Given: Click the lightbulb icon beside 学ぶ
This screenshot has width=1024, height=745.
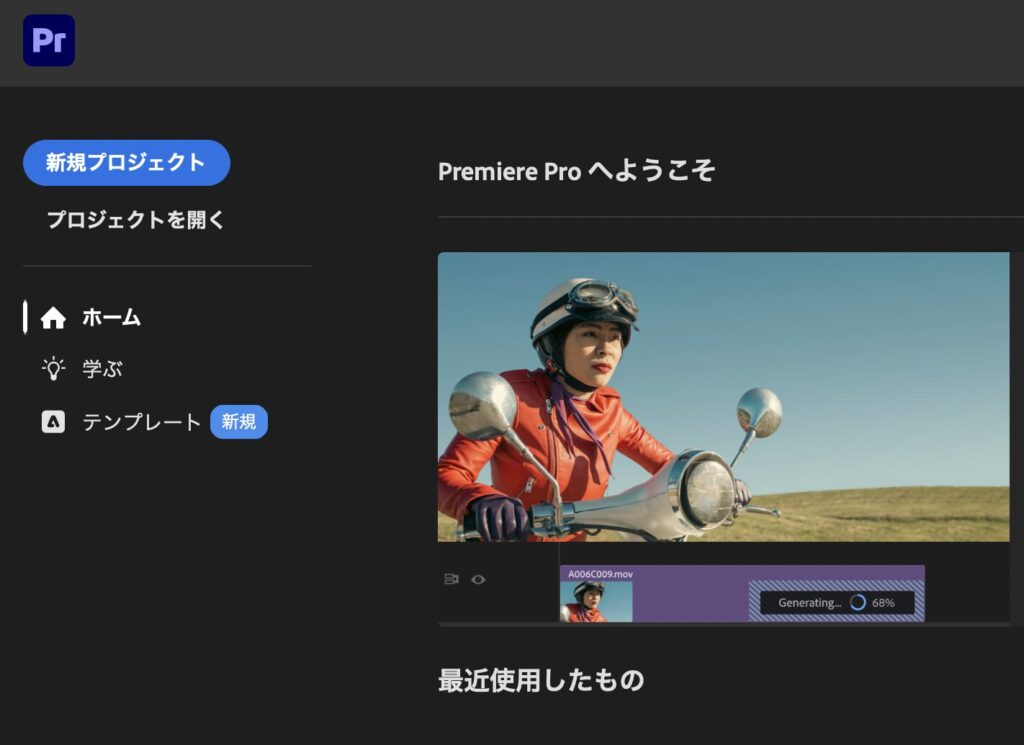Looking at the screenshot, I should click(53, 369).
